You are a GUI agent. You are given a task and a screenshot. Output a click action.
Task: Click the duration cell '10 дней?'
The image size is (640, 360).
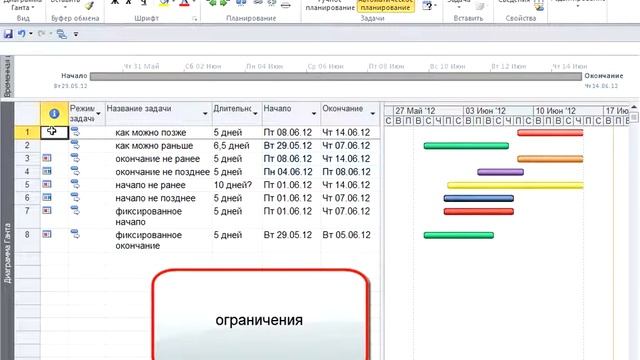point(233,185)
